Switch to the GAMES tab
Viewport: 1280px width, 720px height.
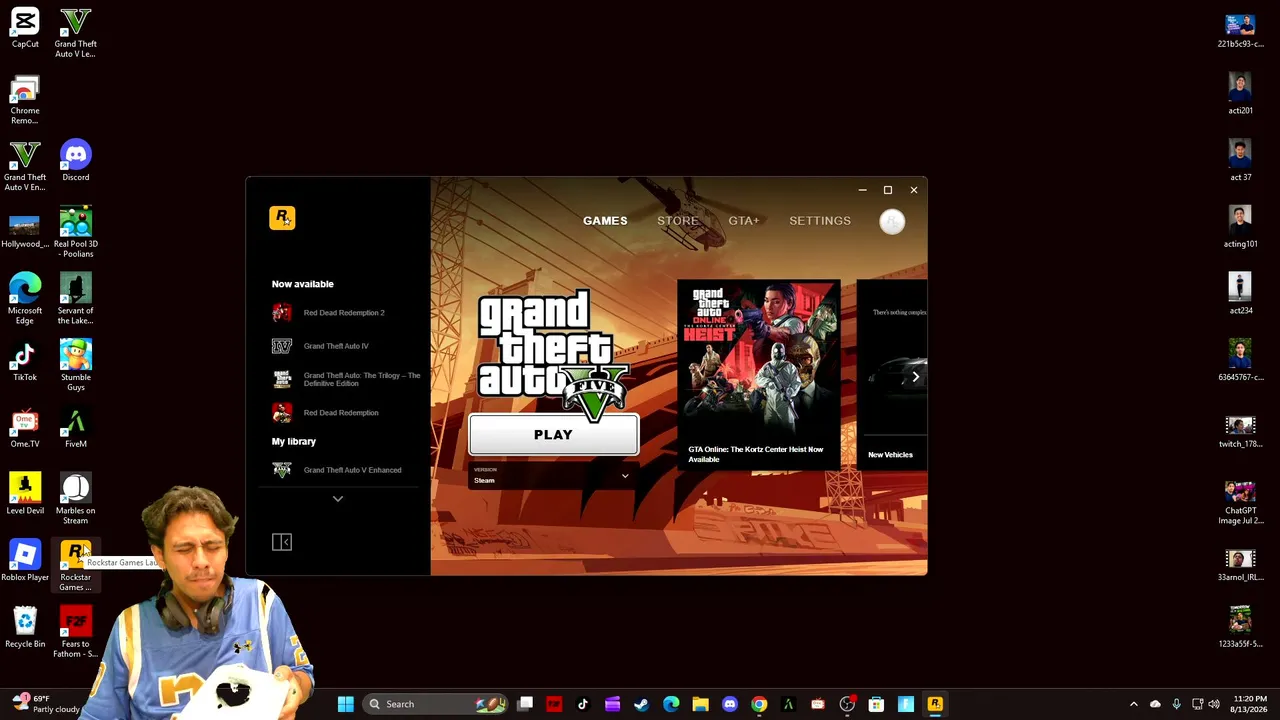click(x=605, y=221)
